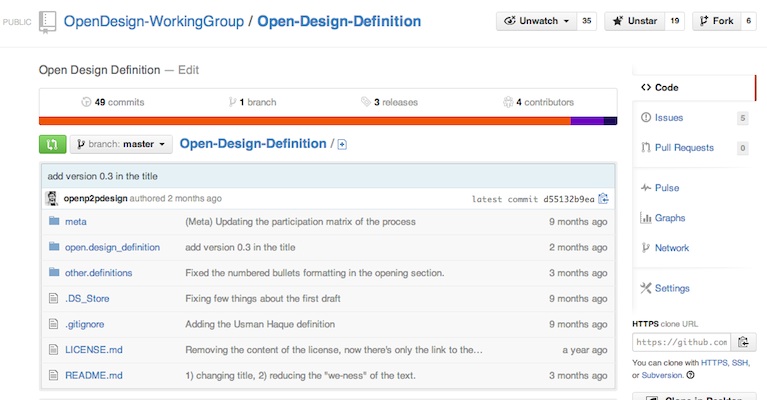767x400 pixels.
Task: Click the meta folder icon
Action: (x=54, y=221)
